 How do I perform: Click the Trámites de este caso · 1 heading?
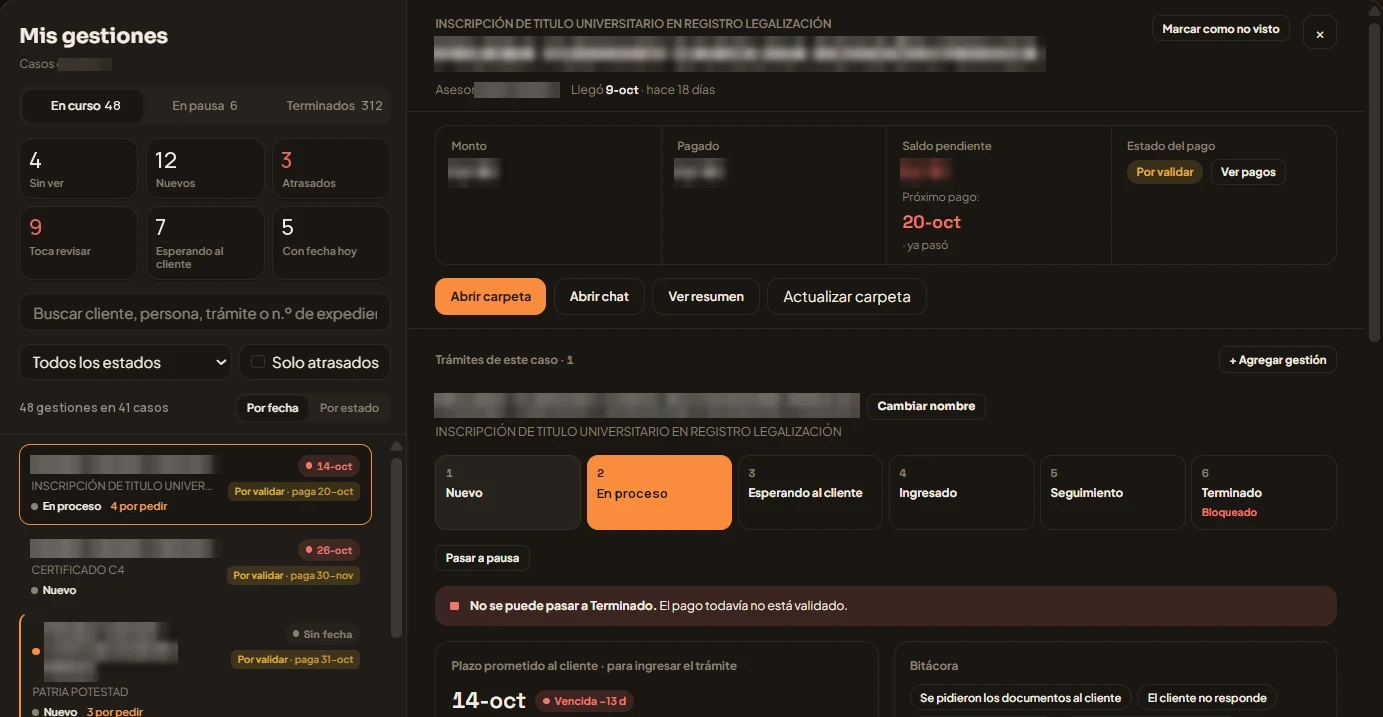pyautogui.click(x=504, y=360)
